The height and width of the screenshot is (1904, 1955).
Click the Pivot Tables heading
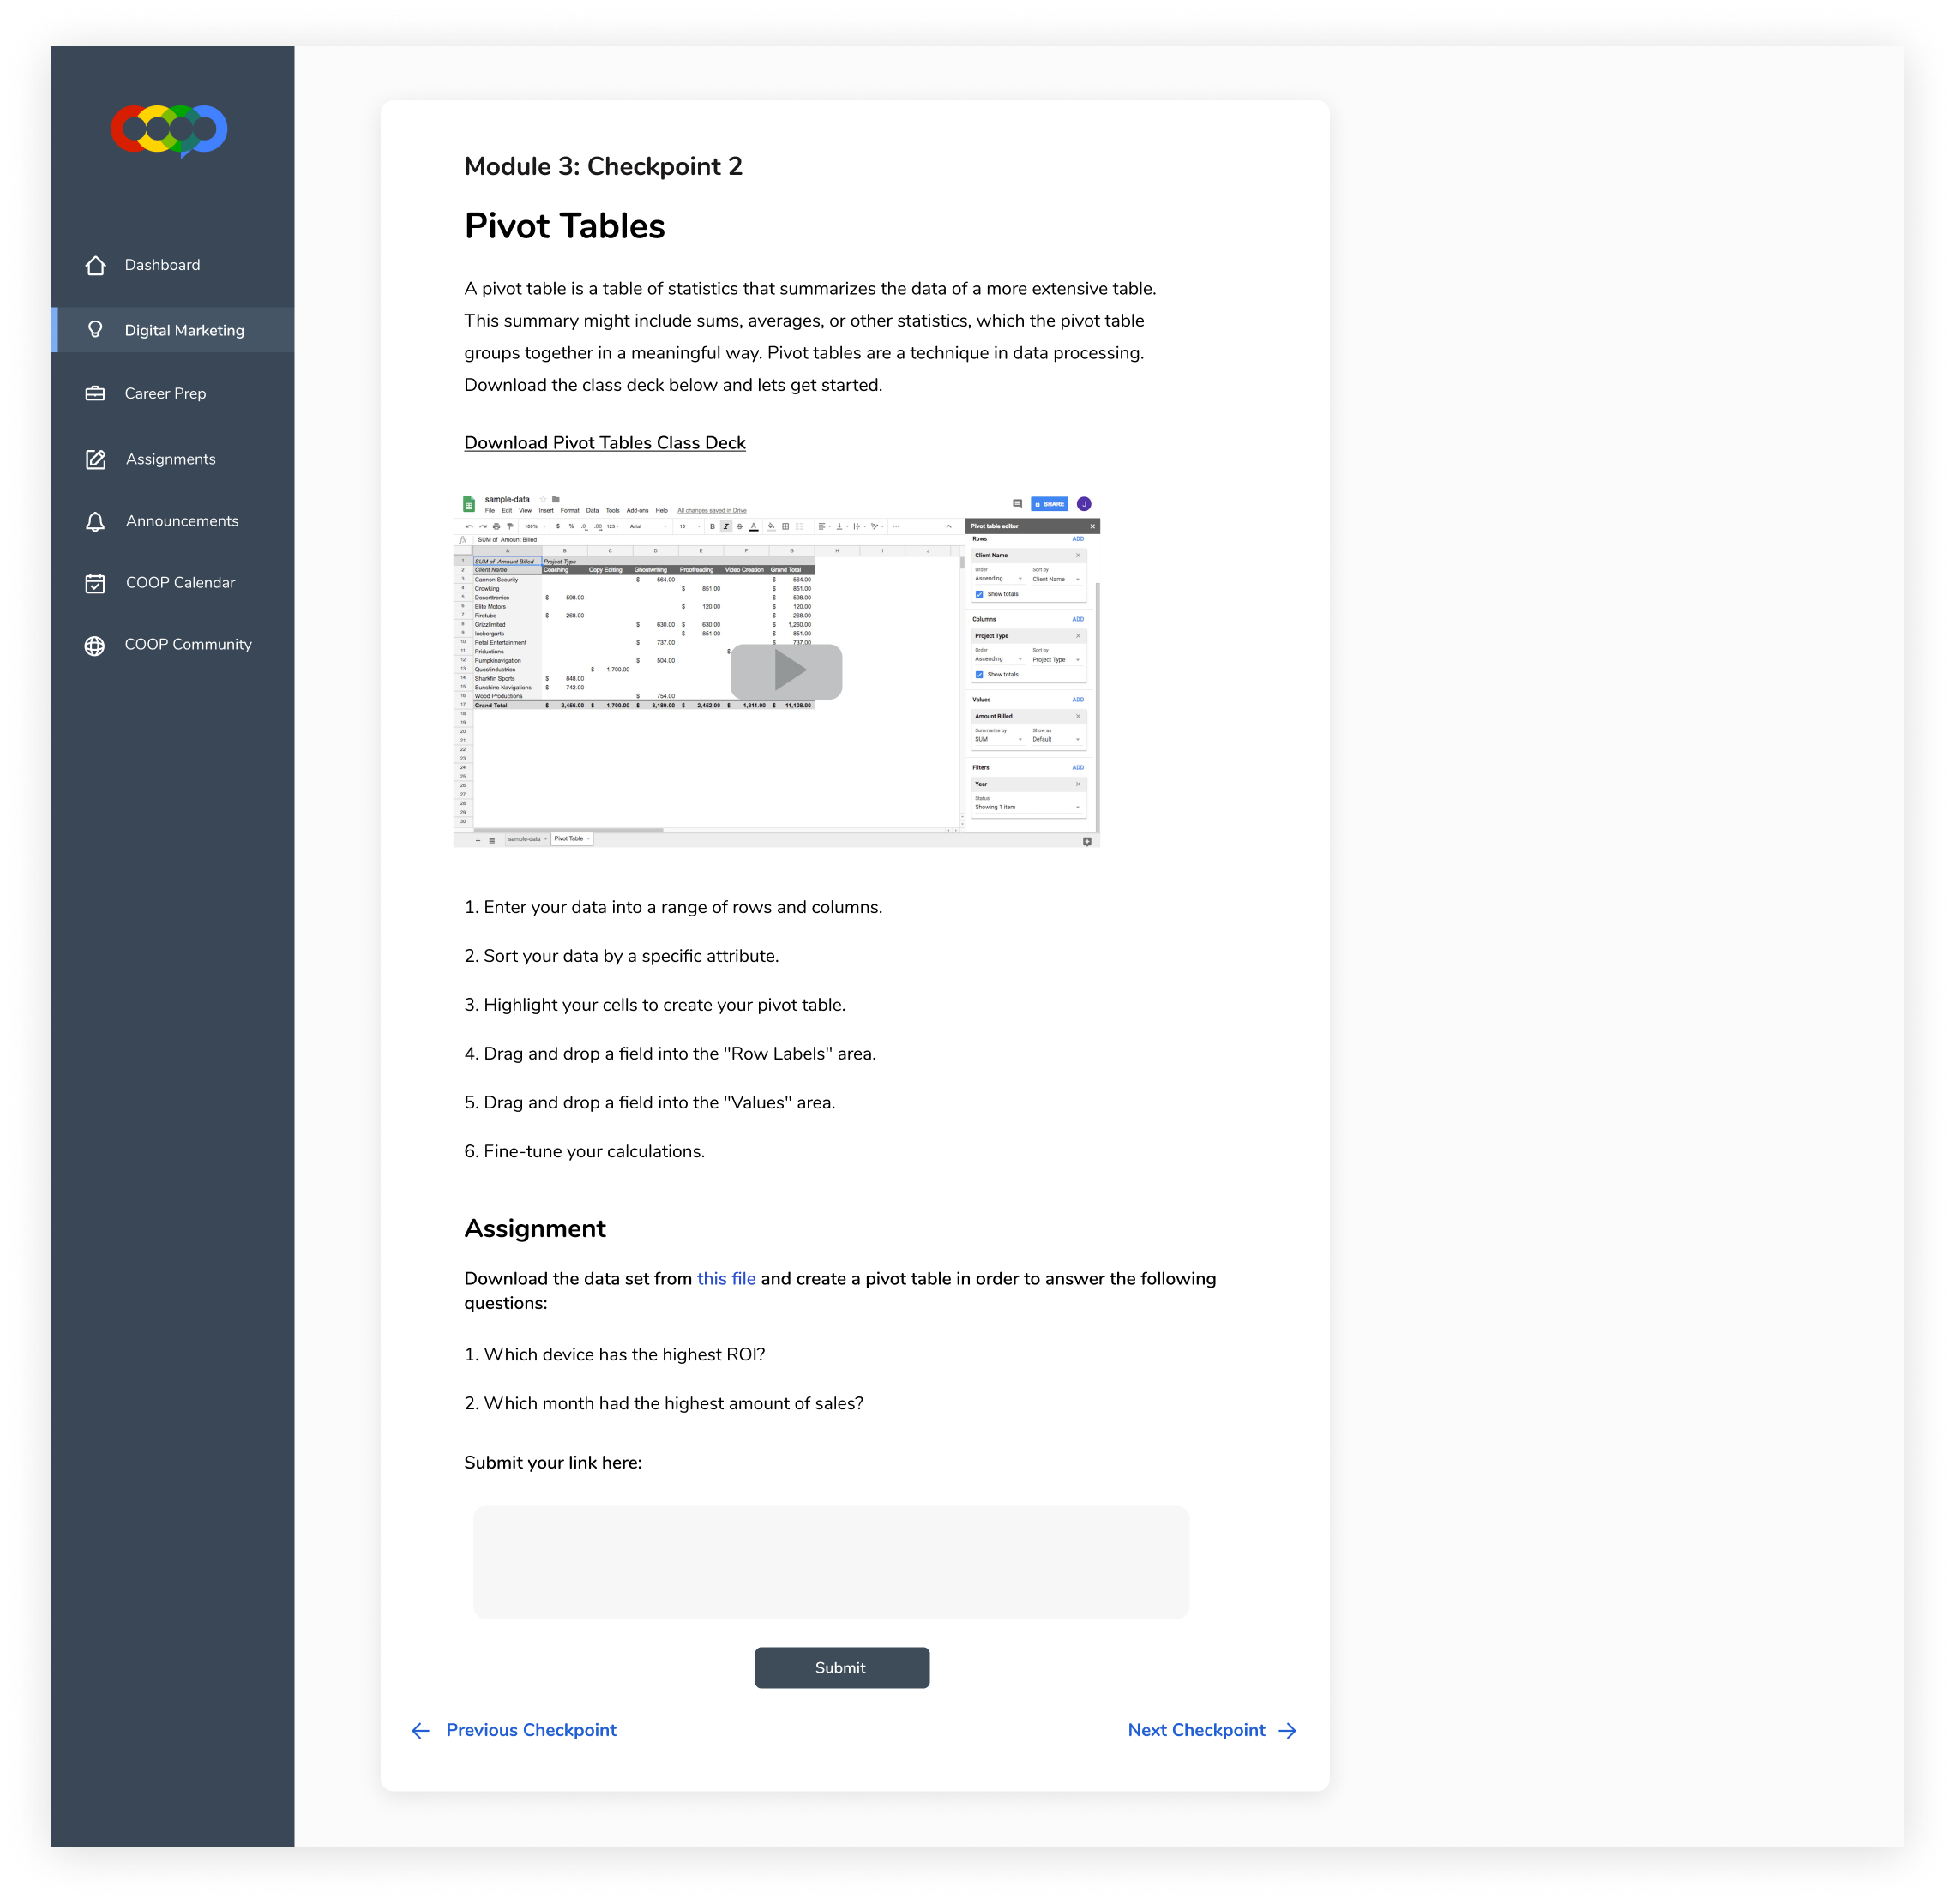(564, 226)
